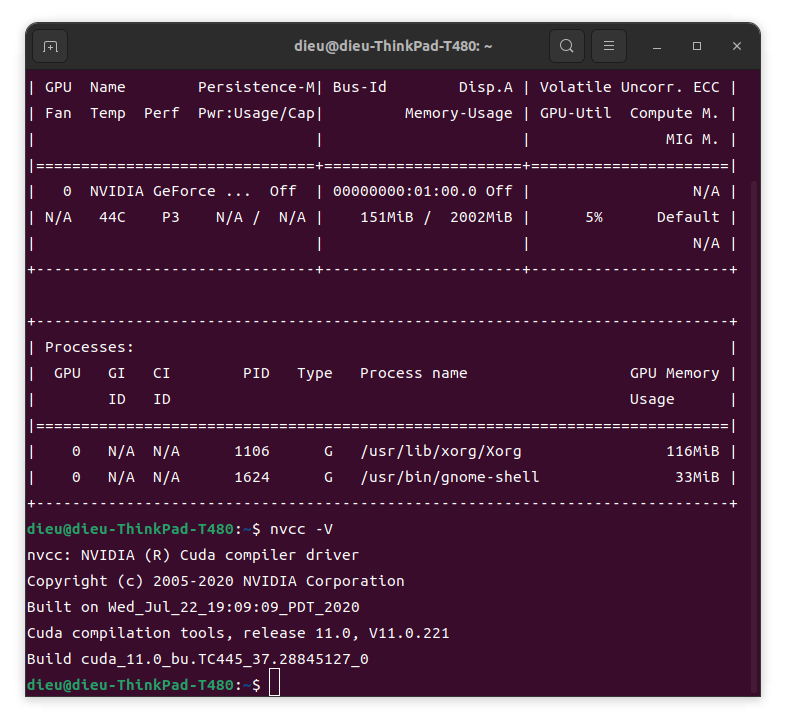Open the terminal search
Viewport: 786px width, 725px height.
coord(566,46)
